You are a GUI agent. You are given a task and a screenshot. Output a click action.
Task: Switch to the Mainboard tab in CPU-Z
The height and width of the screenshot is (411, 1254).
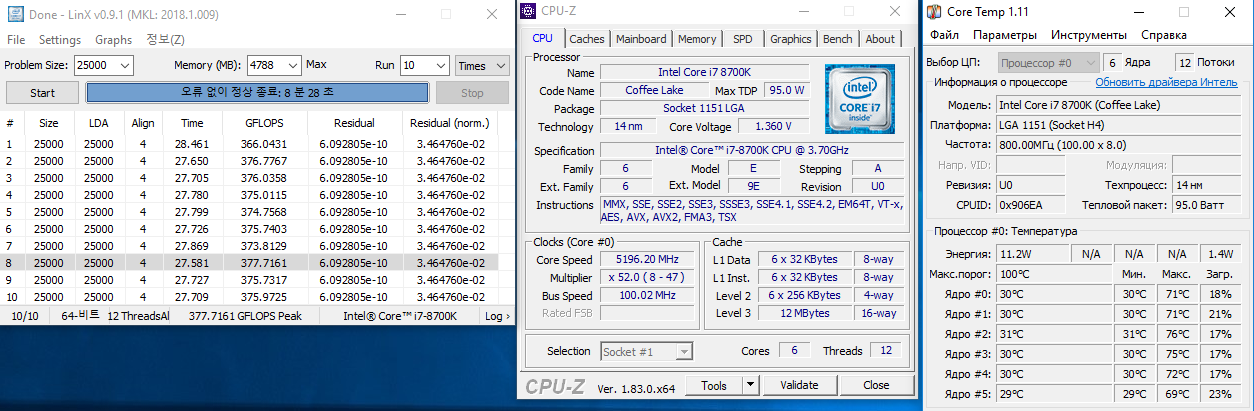tap(641, 39)
